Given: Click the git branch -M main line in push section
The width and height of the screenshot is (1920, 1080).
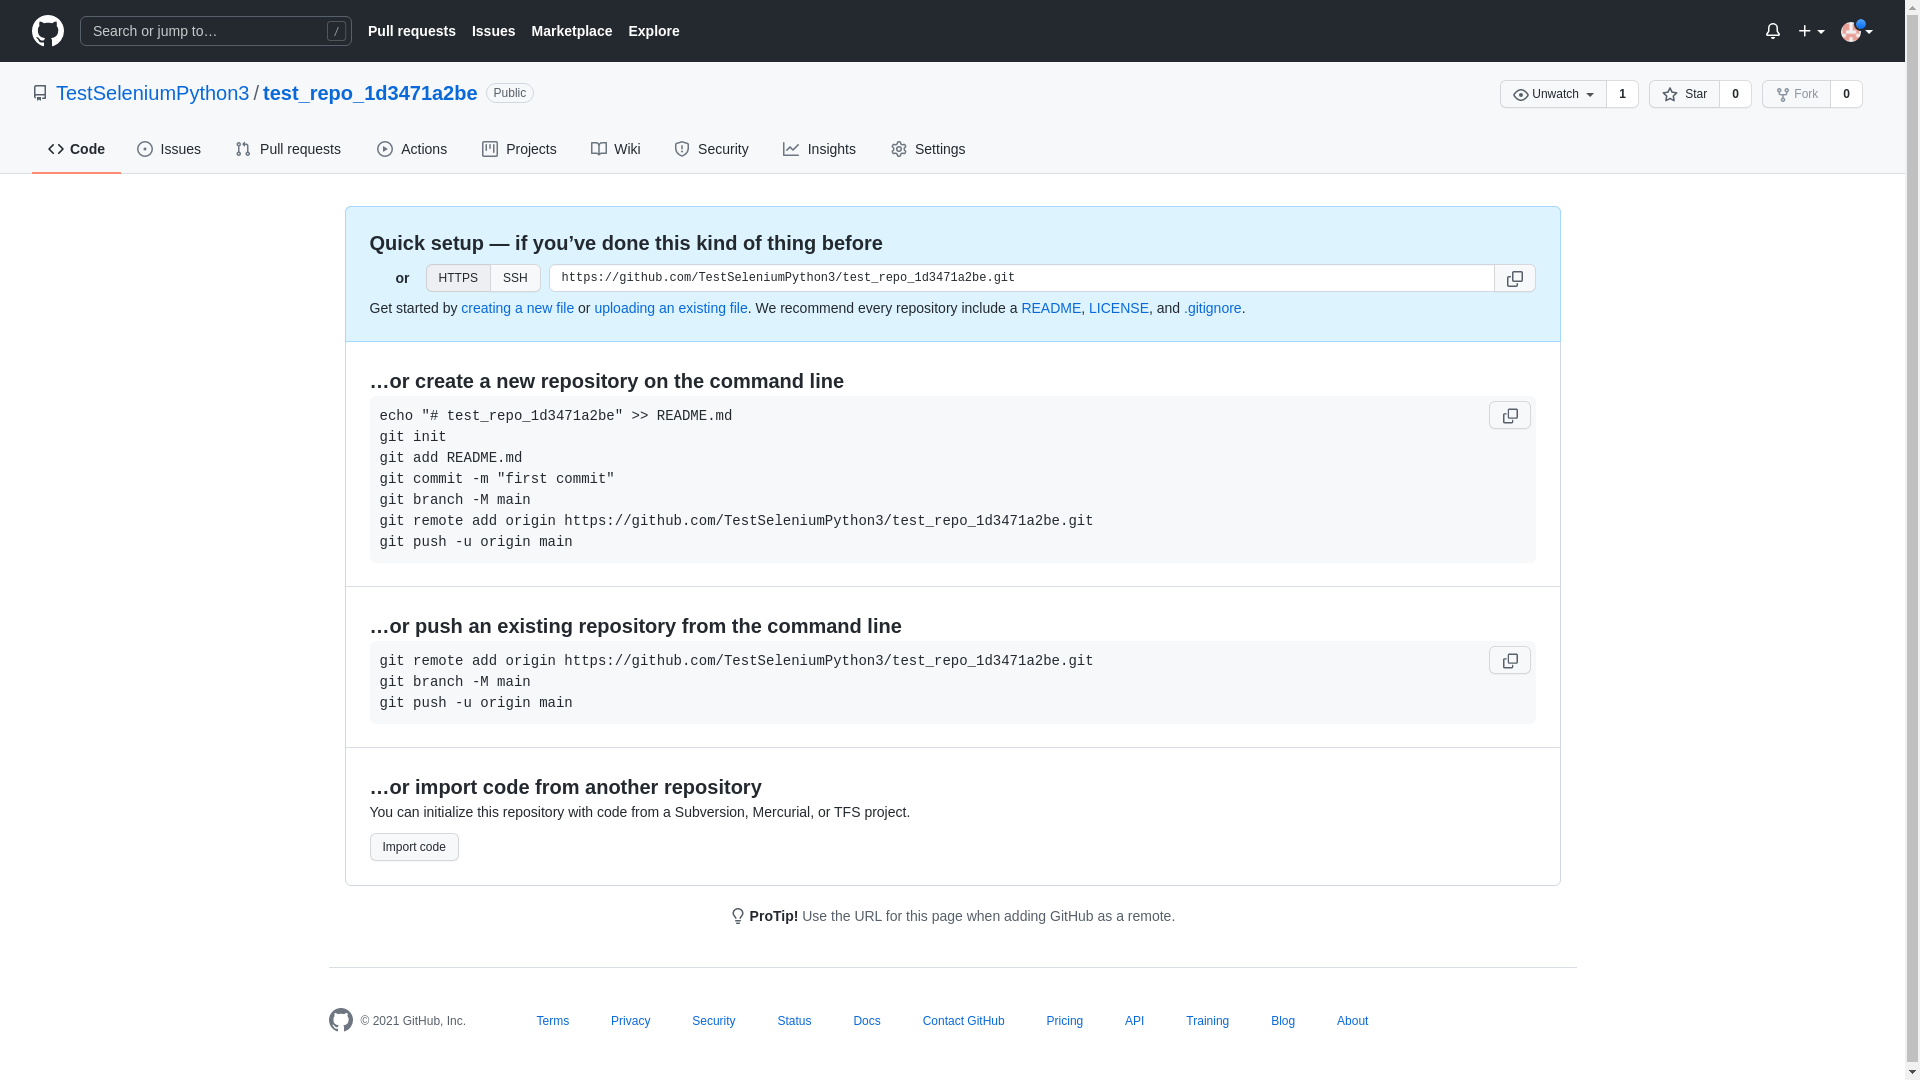Looking at the screenshot, I should point(455,682).
